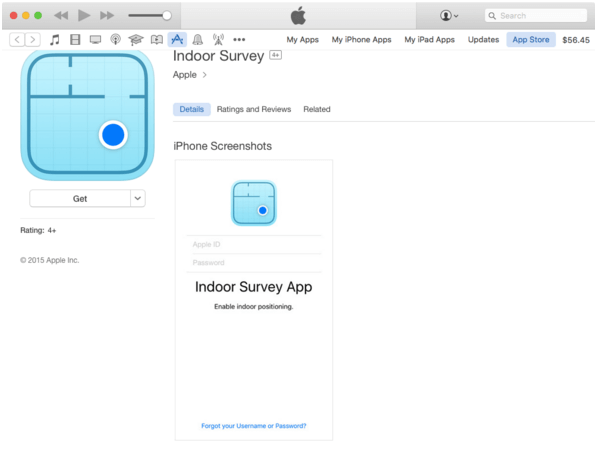Click the large Indoor Survey app icon
Image resolution: width=597 pixels, height=453 pixels.
click(x=87, y=114)
